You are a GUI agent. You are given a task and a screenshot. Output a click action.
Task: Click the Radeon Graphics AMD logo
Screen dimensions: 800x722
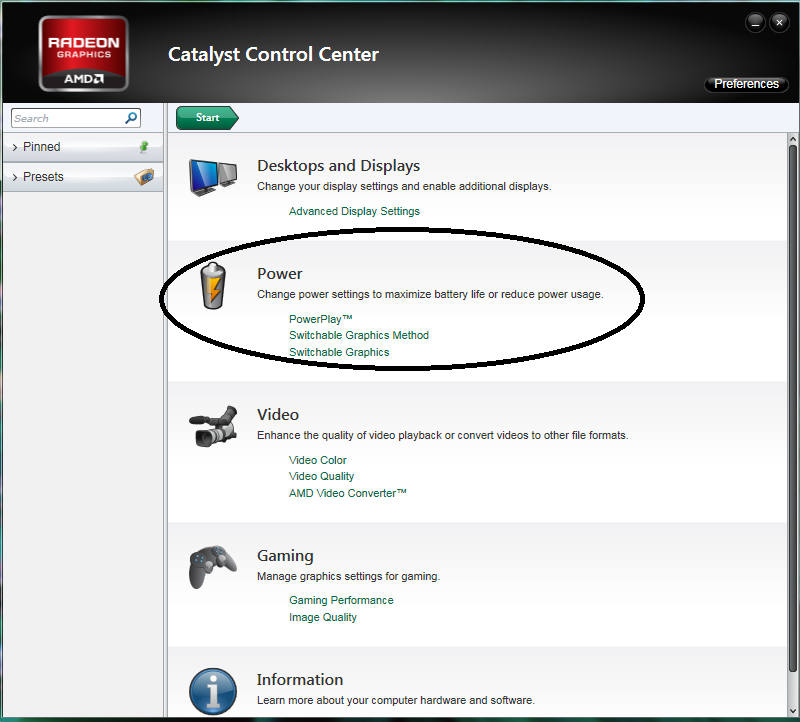point(84,54)
